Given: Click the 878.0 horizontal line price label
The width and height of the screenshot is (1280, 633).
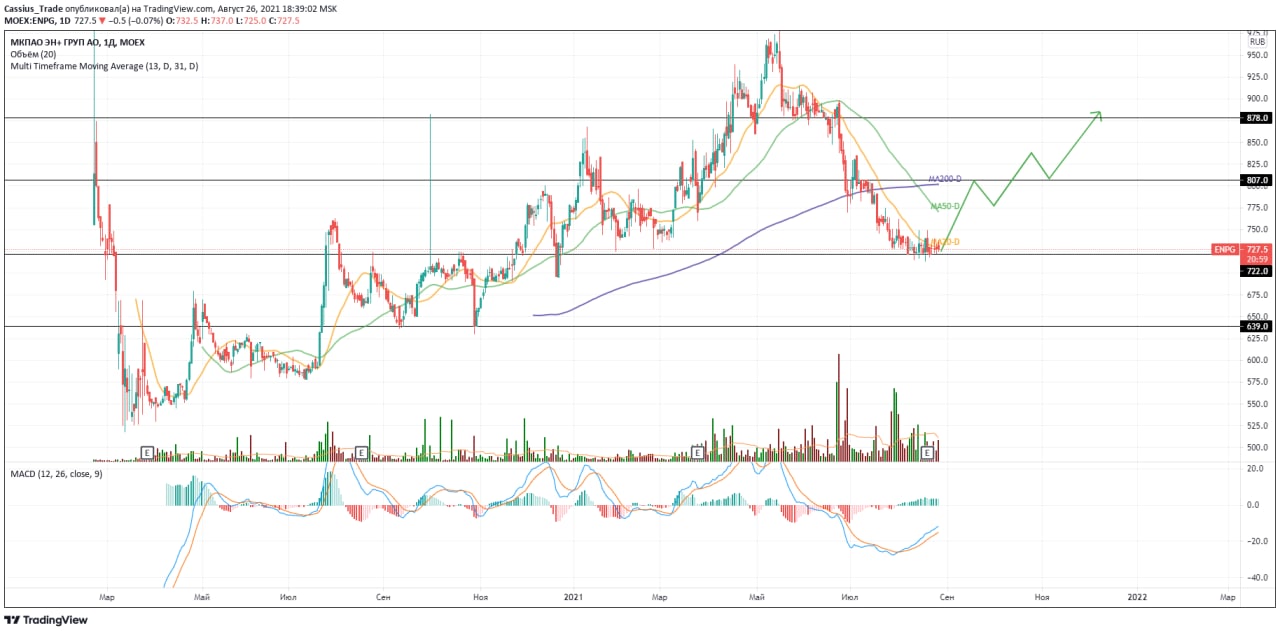Looking at the screenshot, I should click(x=1257, y=118).
